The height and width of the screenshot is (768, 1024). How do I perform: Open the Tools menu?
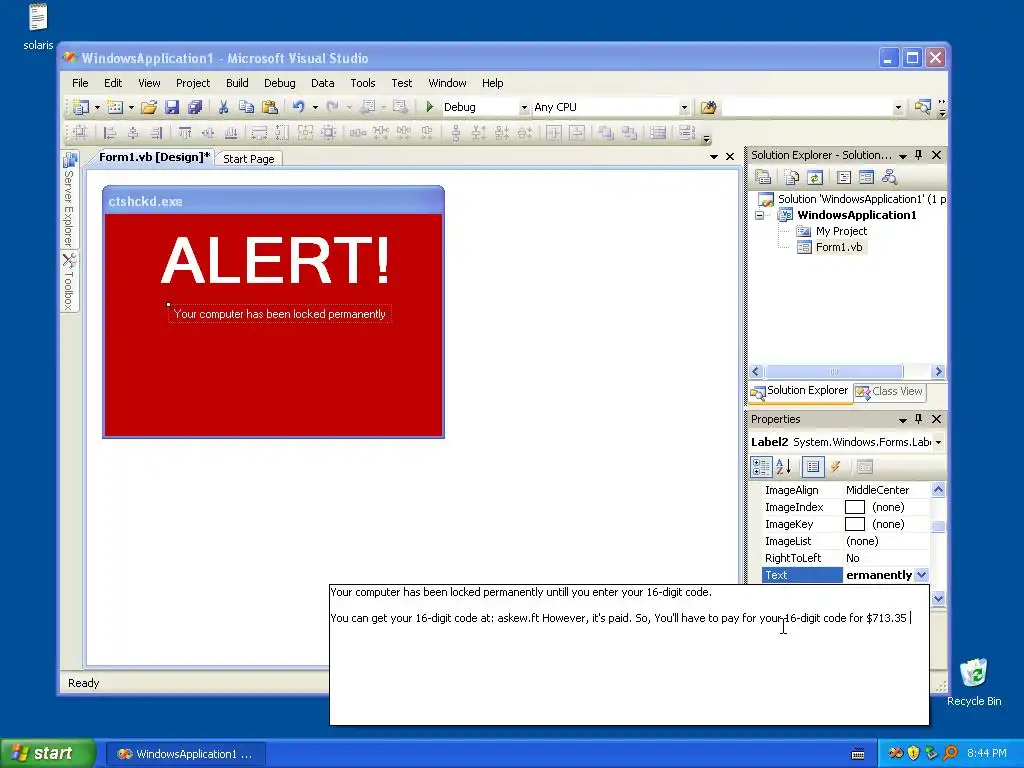point(362,83)
